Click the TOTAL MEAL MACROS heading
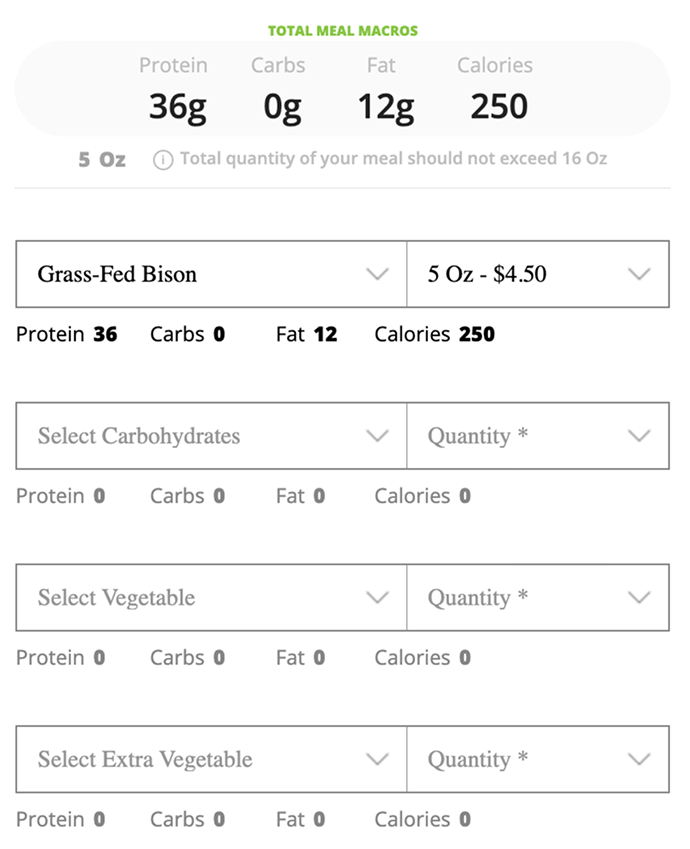690x849 pixels. click(344, 30)
